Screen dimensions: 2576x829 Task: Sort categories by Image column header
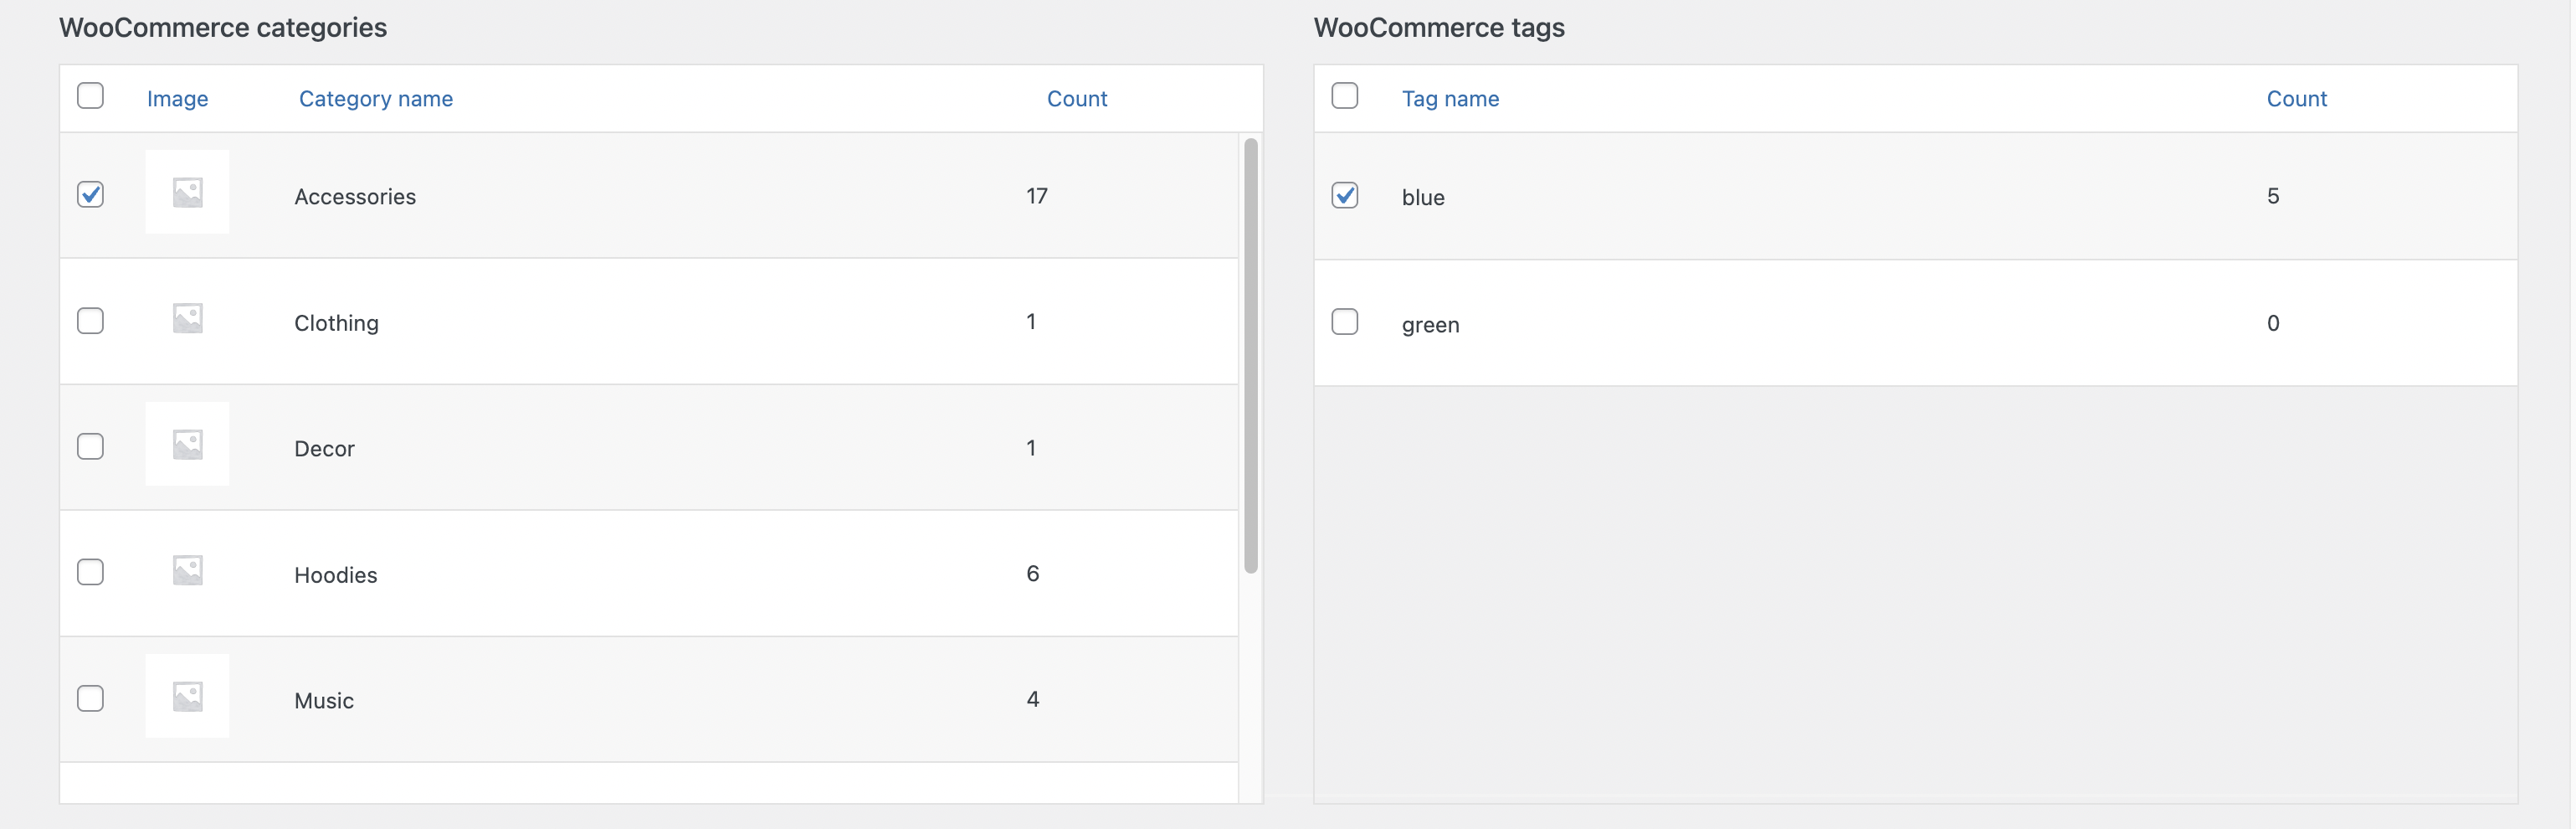(178, 99)
